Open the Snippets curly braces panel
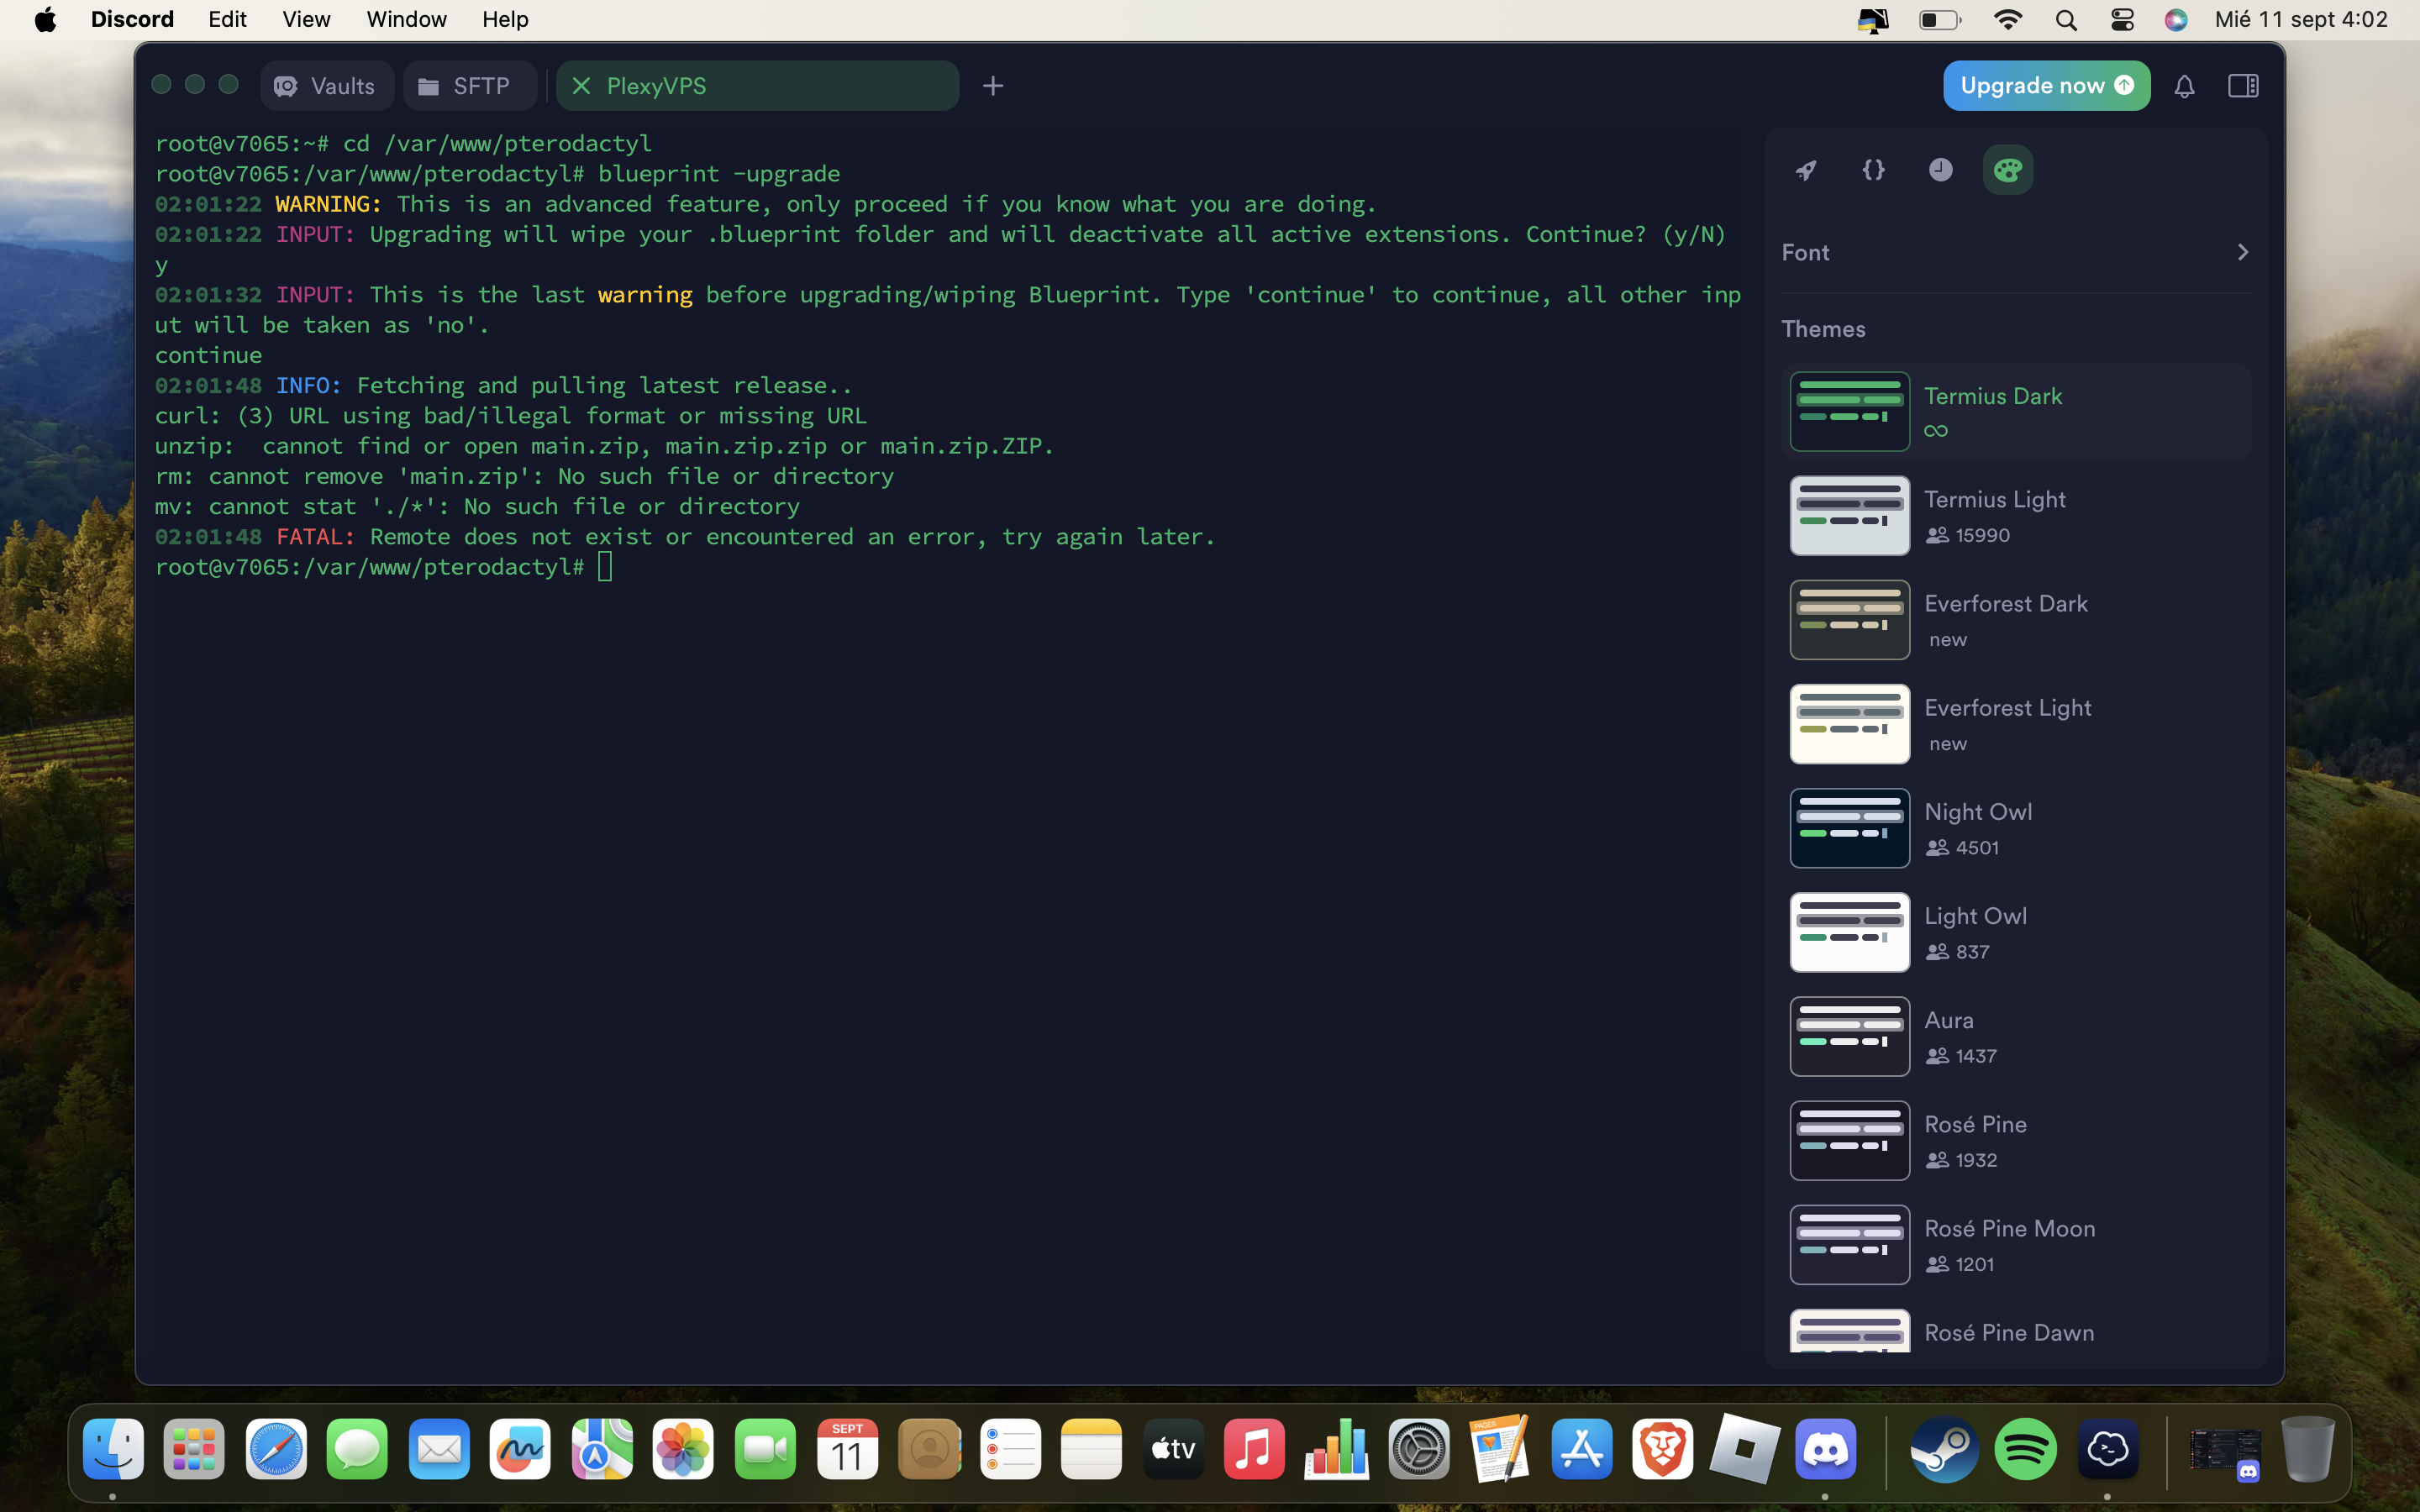This screenshot has height=1512, width=2420. pyautogui.click(x=1873, y=170)
